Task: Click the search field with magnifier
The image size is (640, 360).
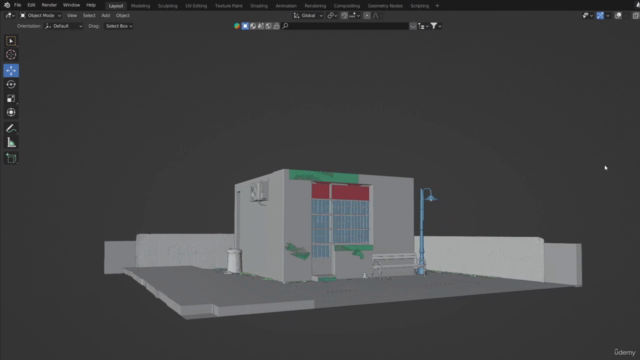Action: tap(345, 26)
